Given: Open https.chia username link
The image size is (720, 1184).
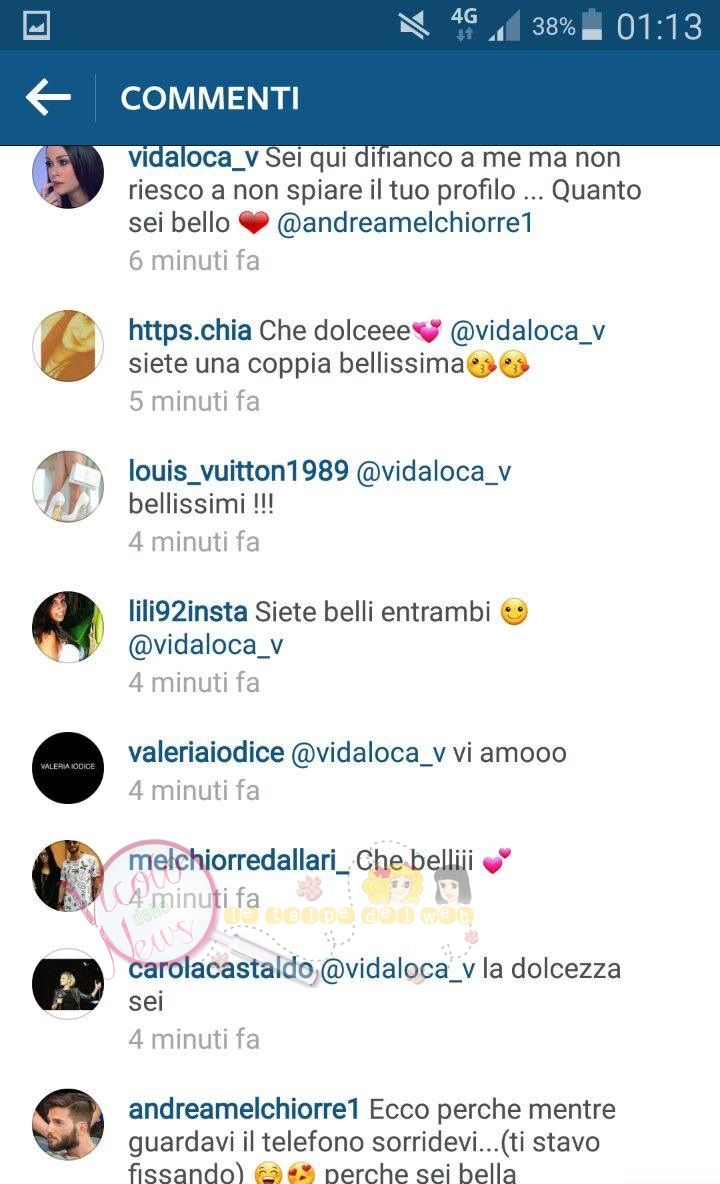Looking at the screenshot, I should (189, 331).
